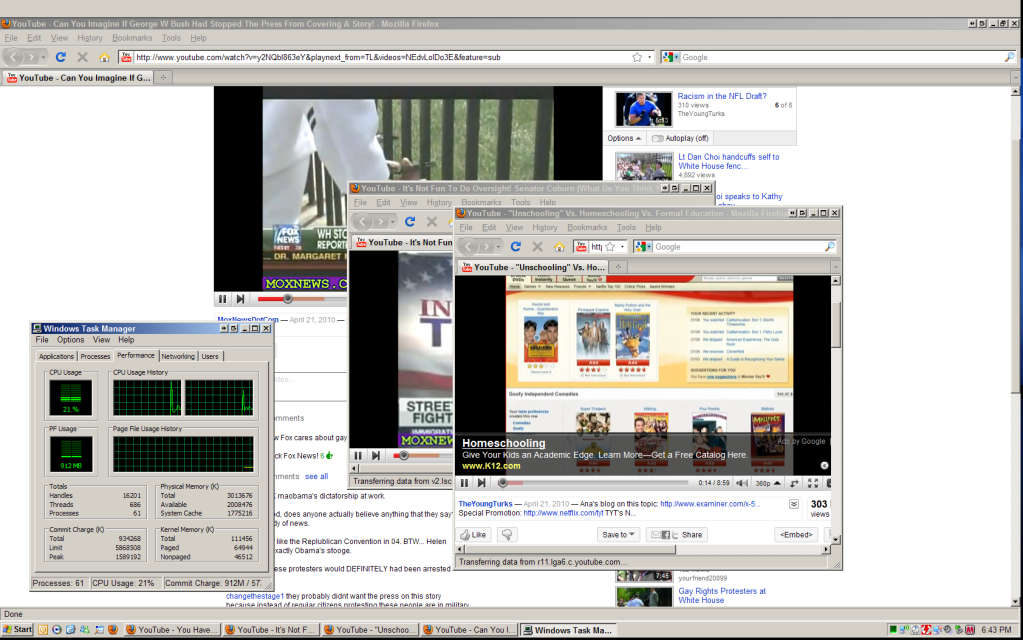
Task: Open Windows Media Player from Quick Launch
Action: click(57, 630)
